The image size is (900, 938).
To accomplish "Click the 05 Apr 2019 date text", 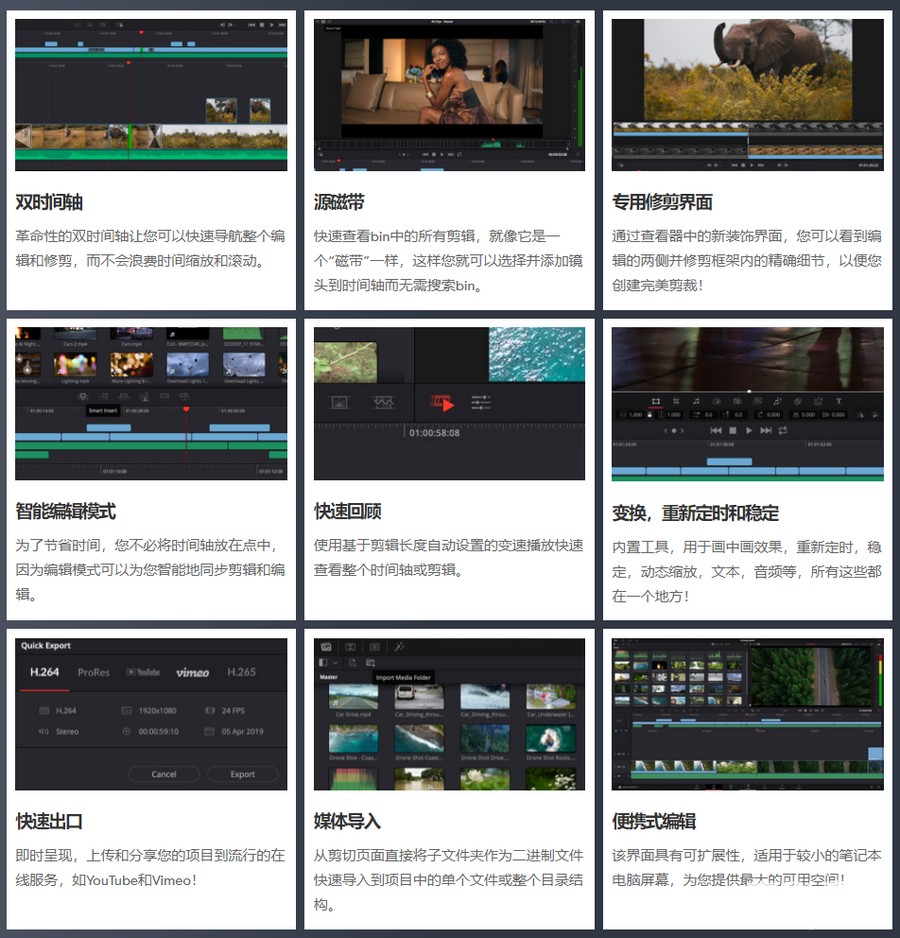I will 242,732.
